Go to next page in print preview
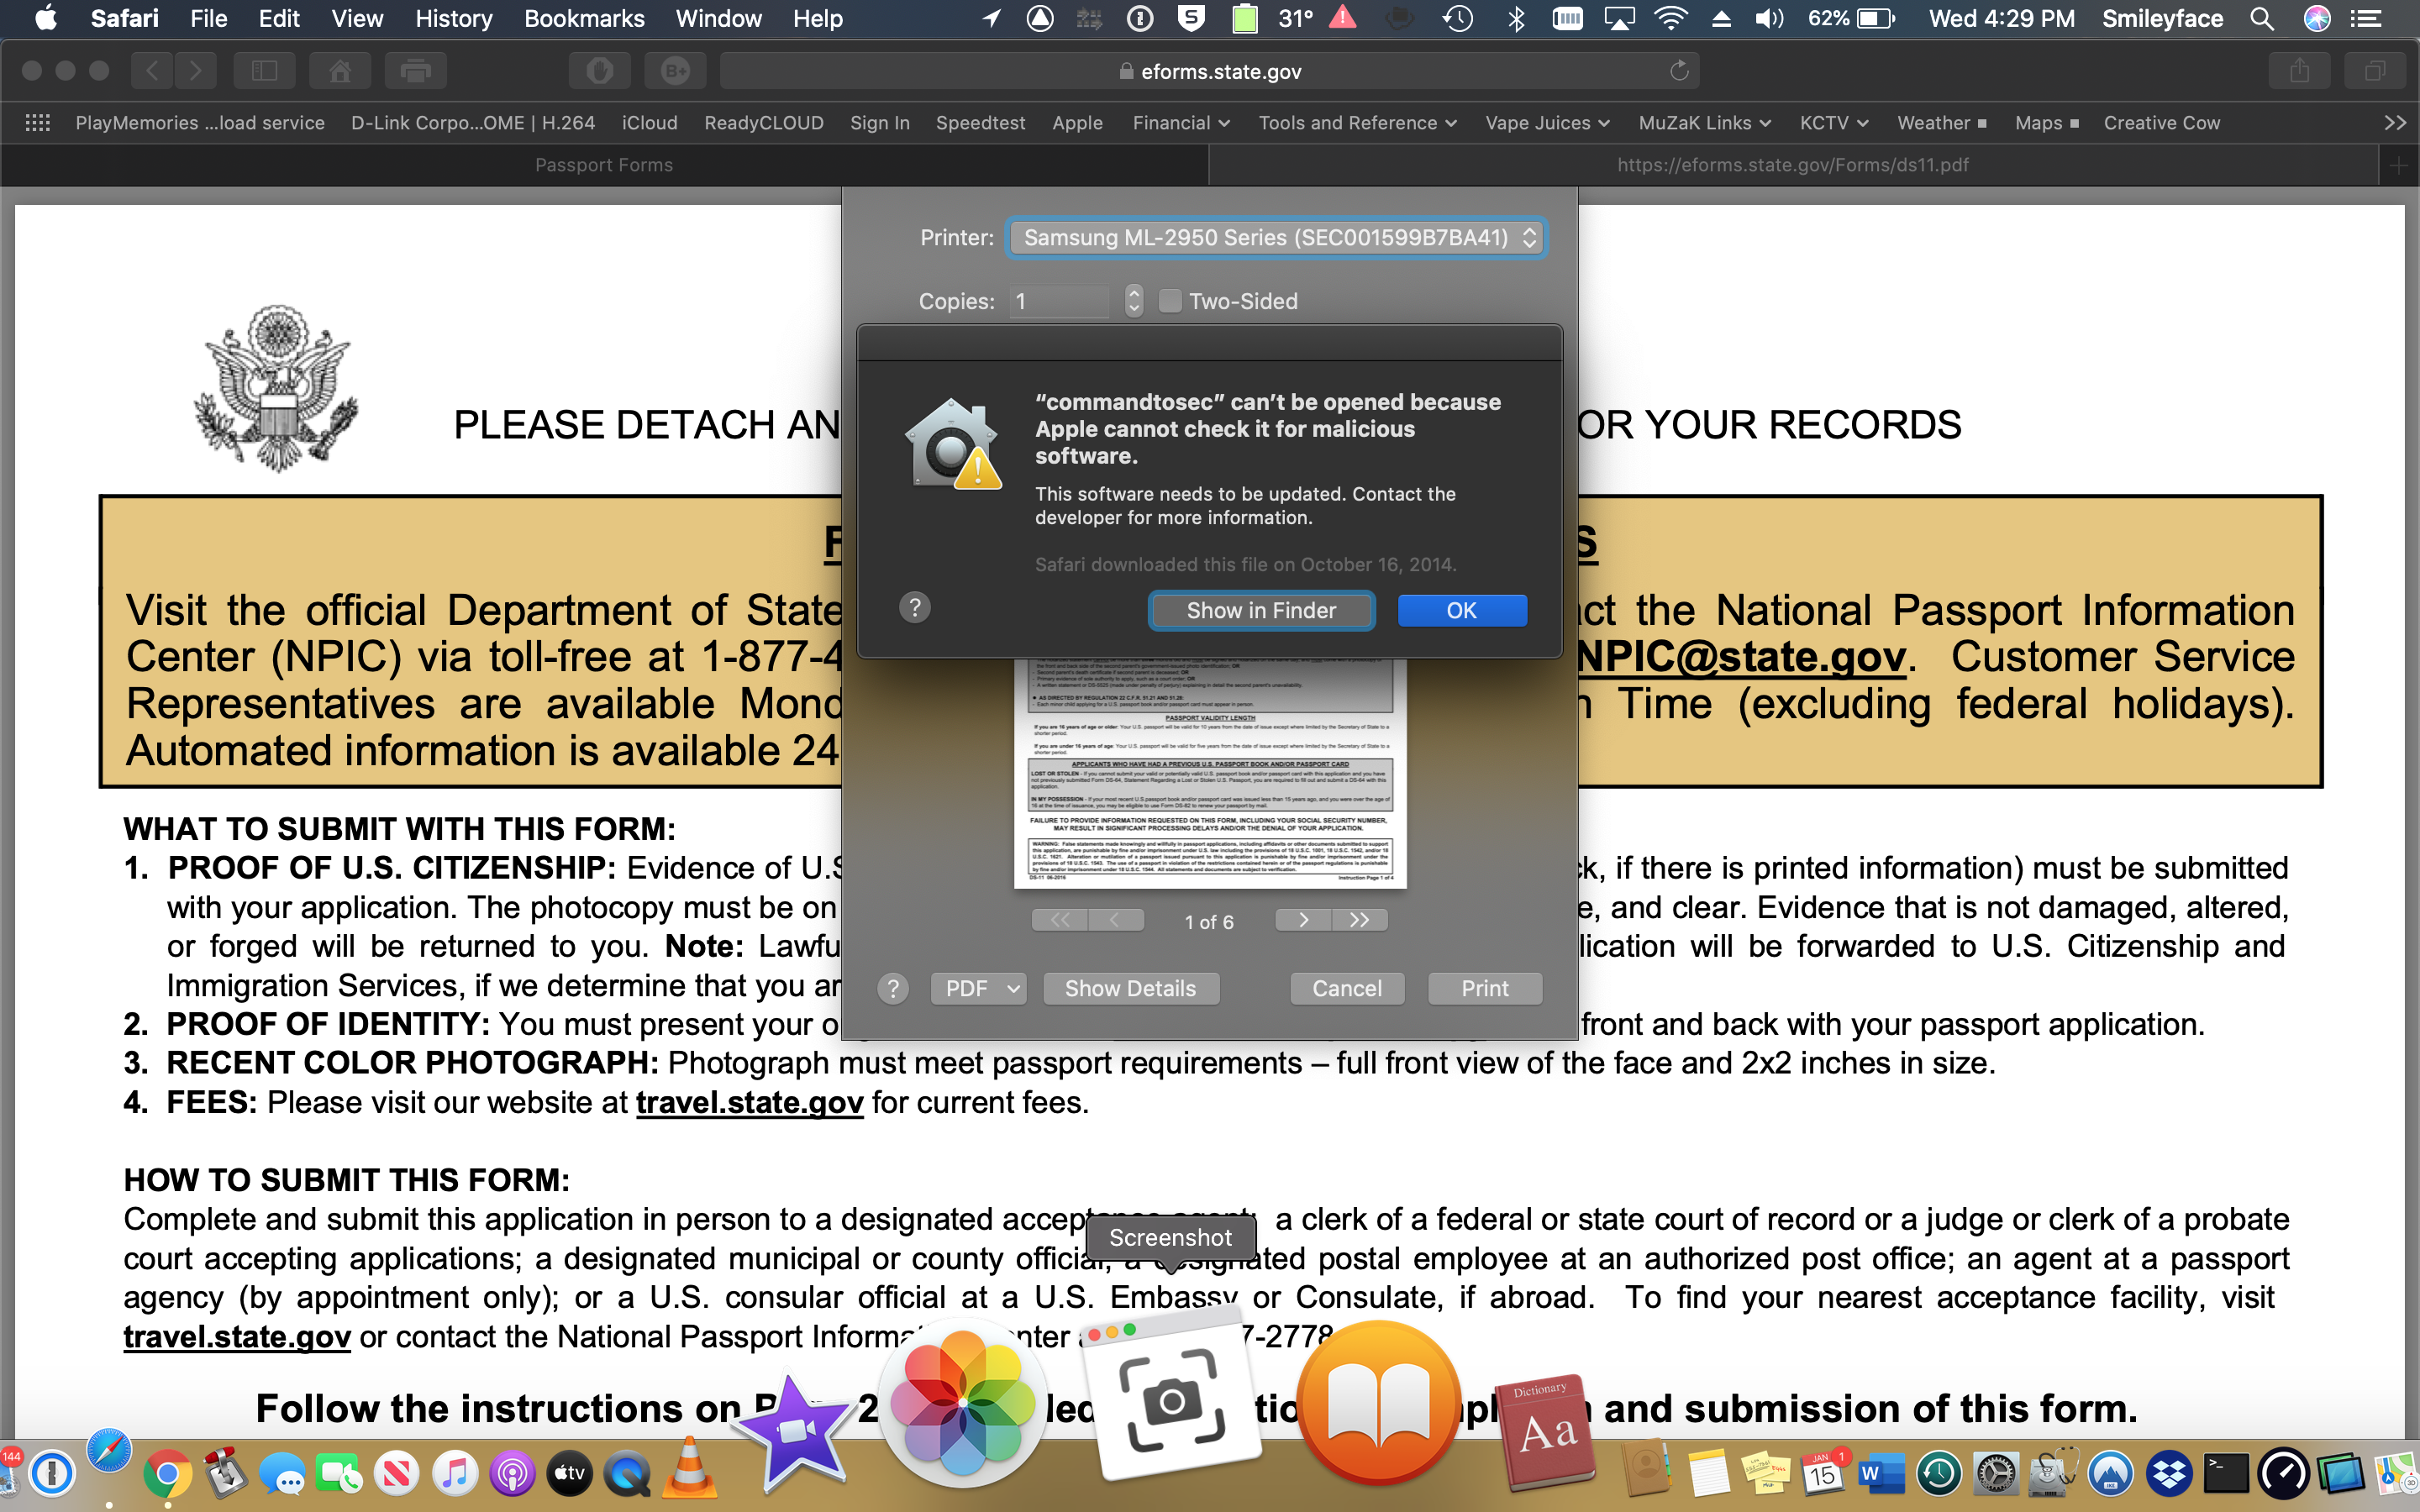Image resolution: width=2420 pixels, height=1512 pixels. tap(1303, 920)
